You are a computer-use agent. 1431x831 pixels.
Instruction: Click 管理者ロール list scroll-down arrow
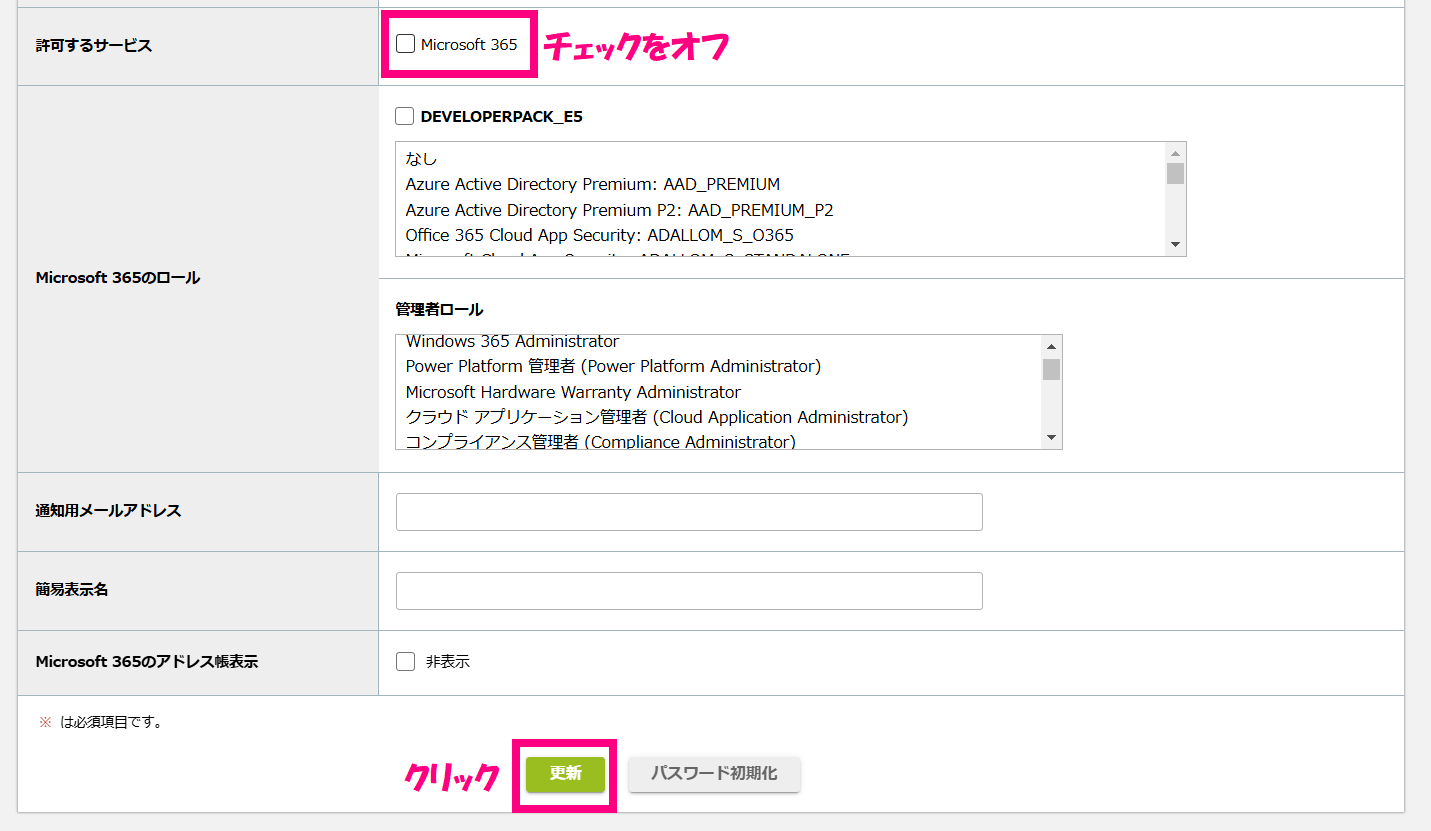pyautogui.click(x=1051, y=438)
